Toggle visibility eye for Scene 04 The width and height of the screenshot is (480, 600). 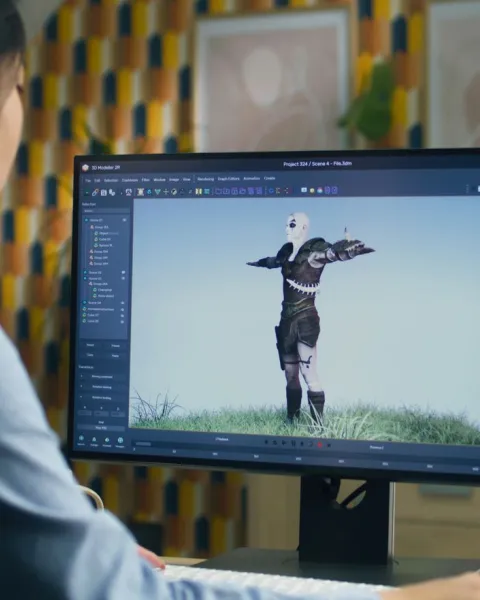[122, 303]
